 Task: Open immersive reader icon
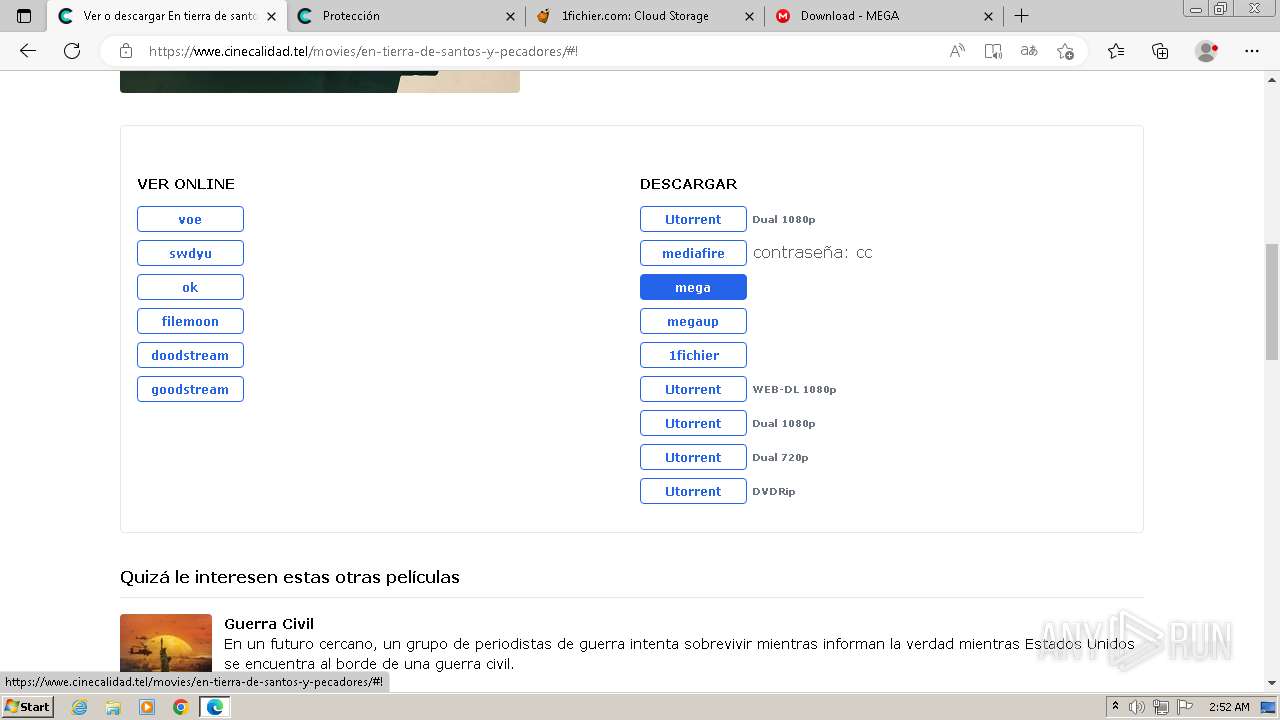993,51
